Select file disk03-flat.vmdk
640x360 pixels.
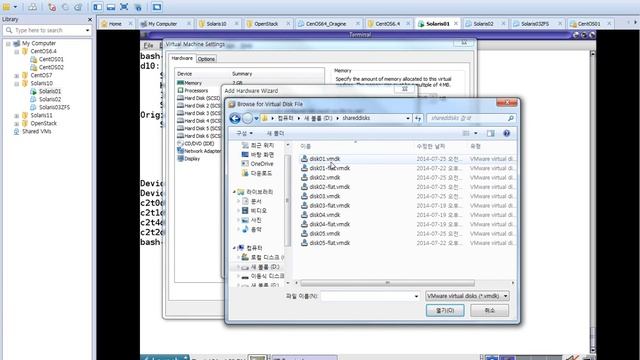(x=329, y=206)
